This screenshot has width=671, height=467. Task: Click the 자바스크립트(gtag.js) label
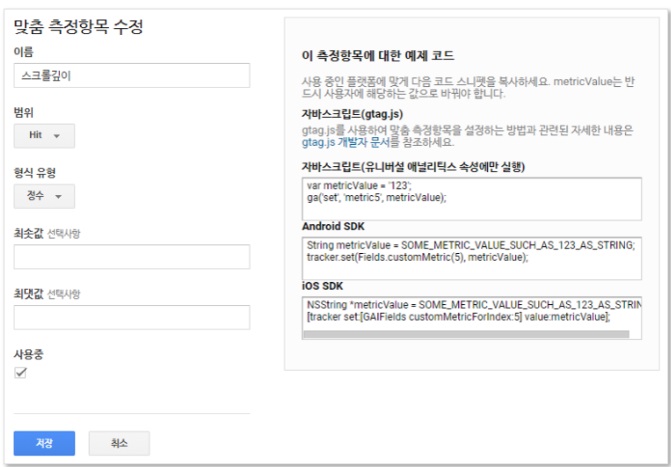352,115
